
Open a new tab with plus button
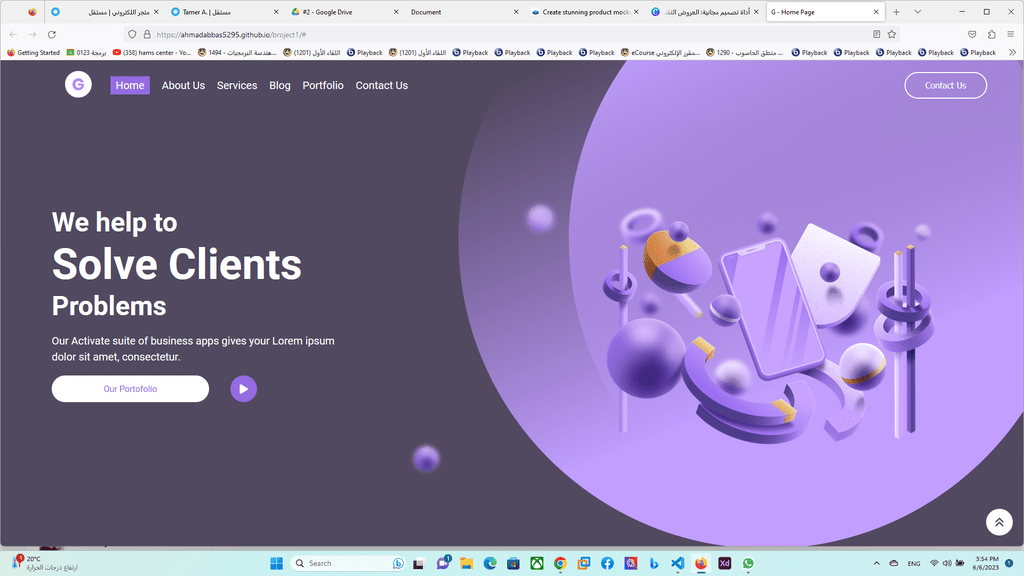pyautogui.click(x=896, y=12)
